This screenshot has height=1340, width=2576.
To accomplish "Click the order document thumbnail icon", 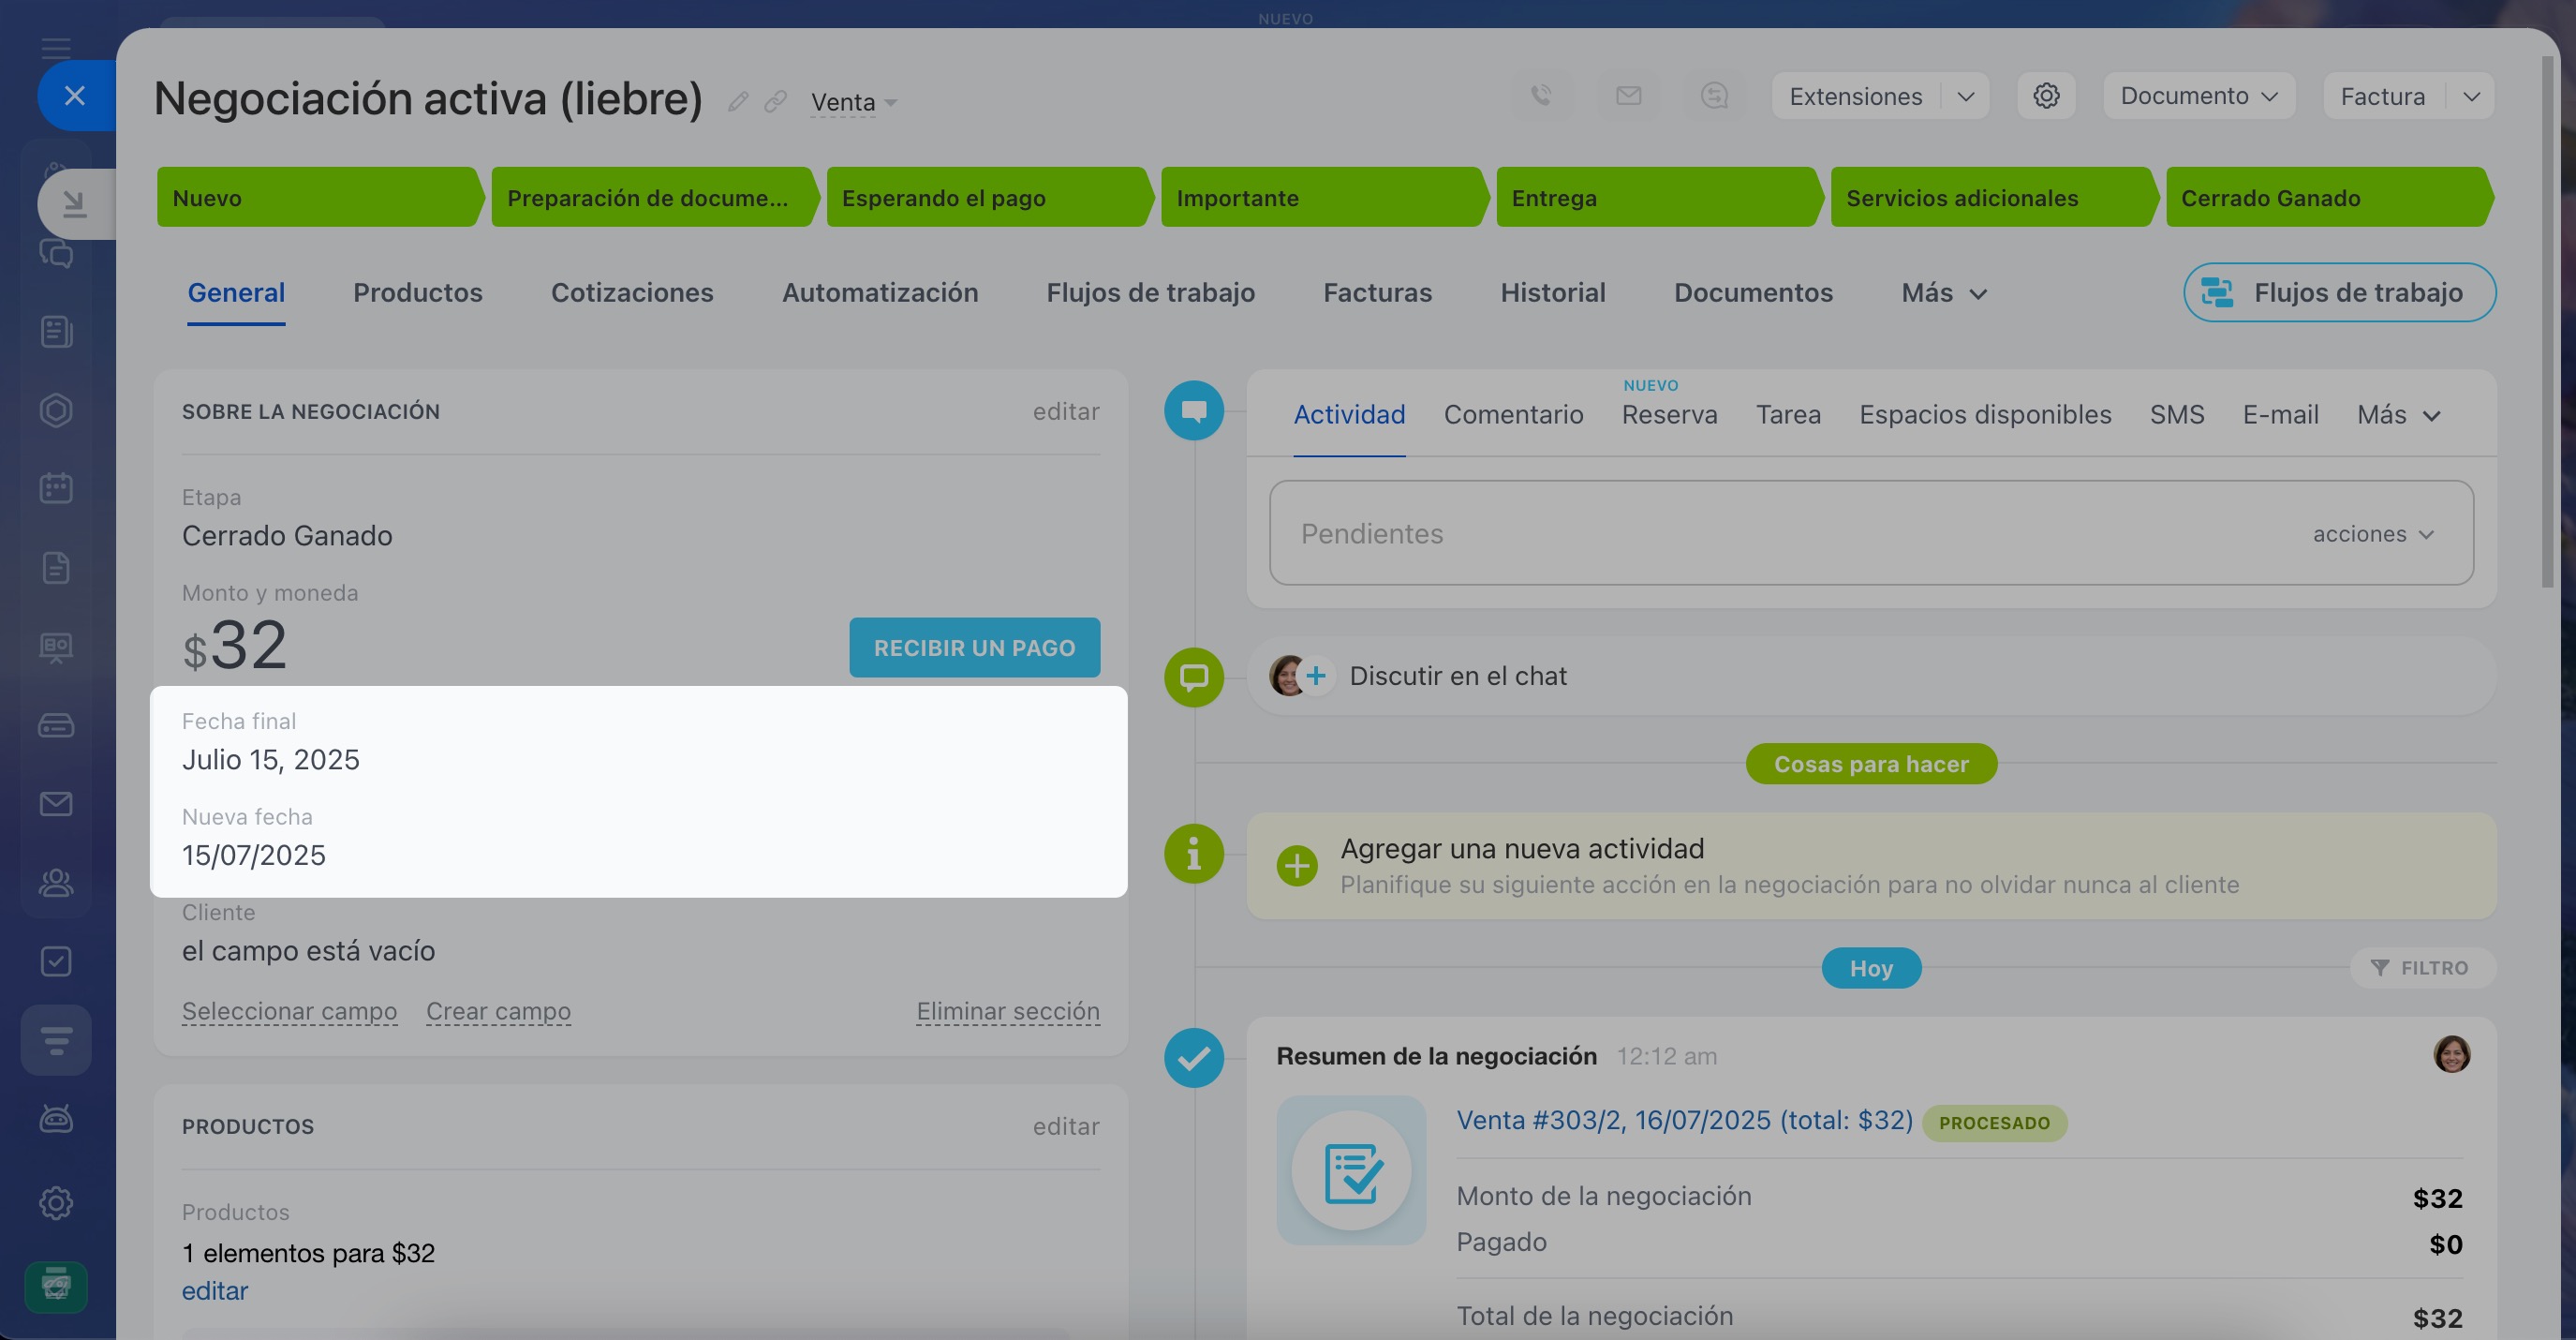I will click(x=1351, y=1171).
